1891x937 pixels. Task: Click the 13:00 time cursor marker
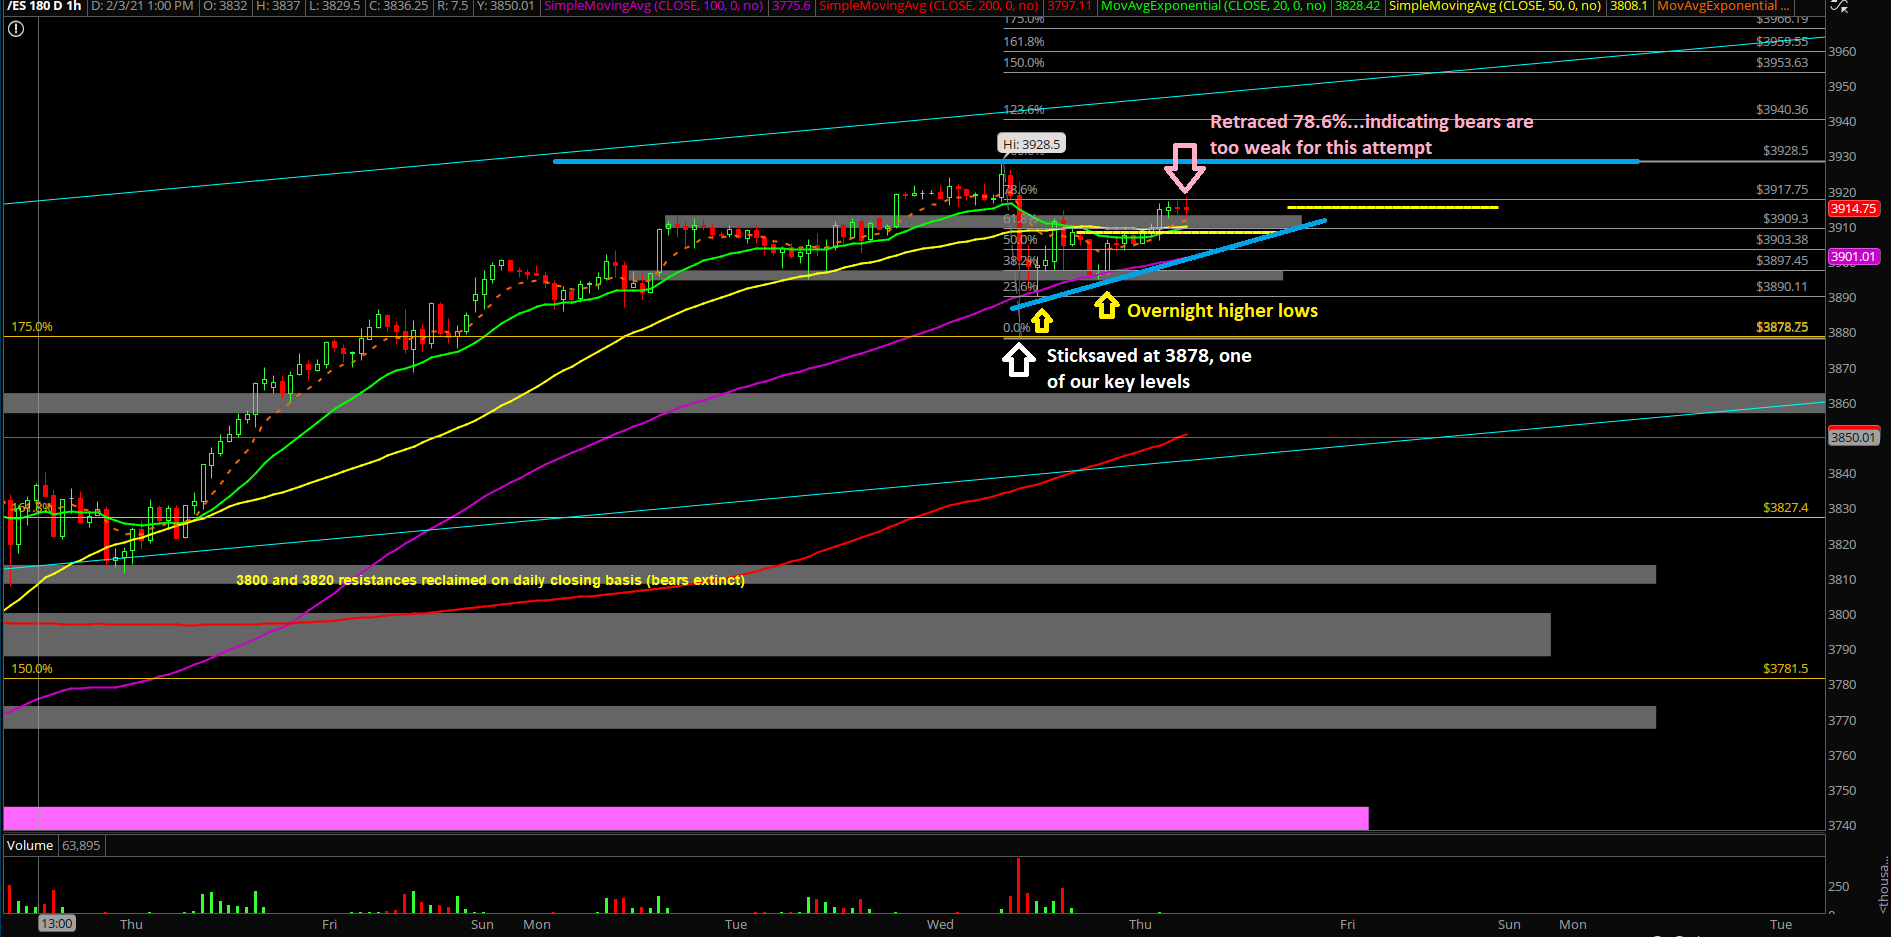(x=57, y=924)
